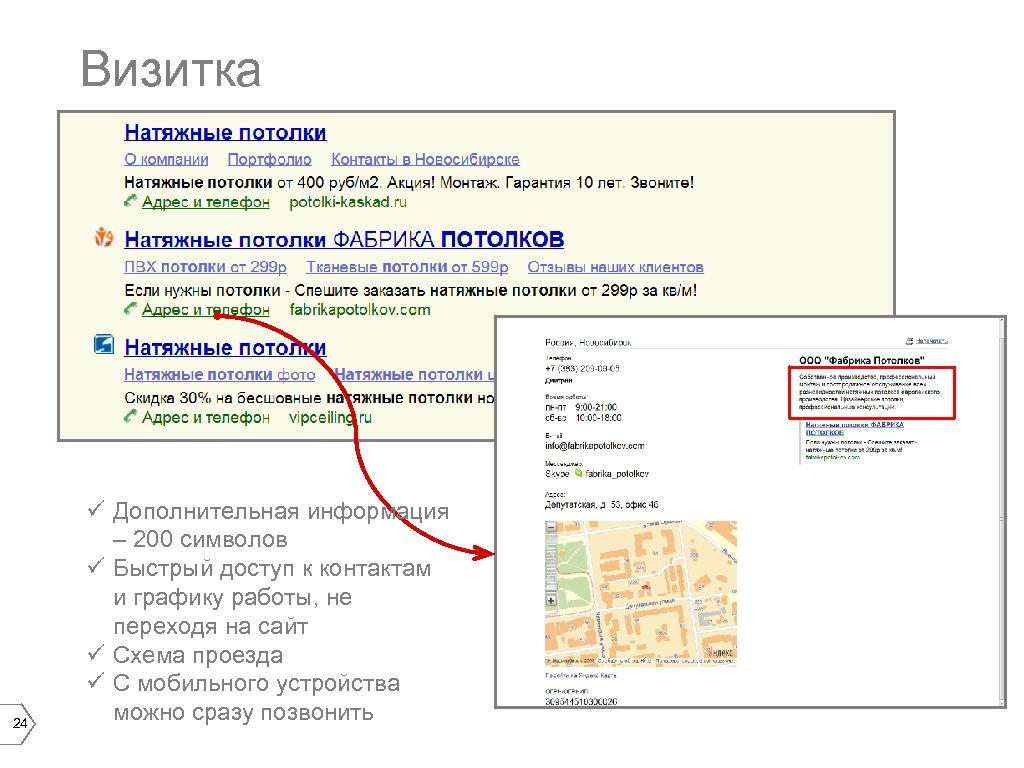Click the 'Если нужны потолки' ad description text
Viewport: 1024px width, 768px height.
coord(411,290)
